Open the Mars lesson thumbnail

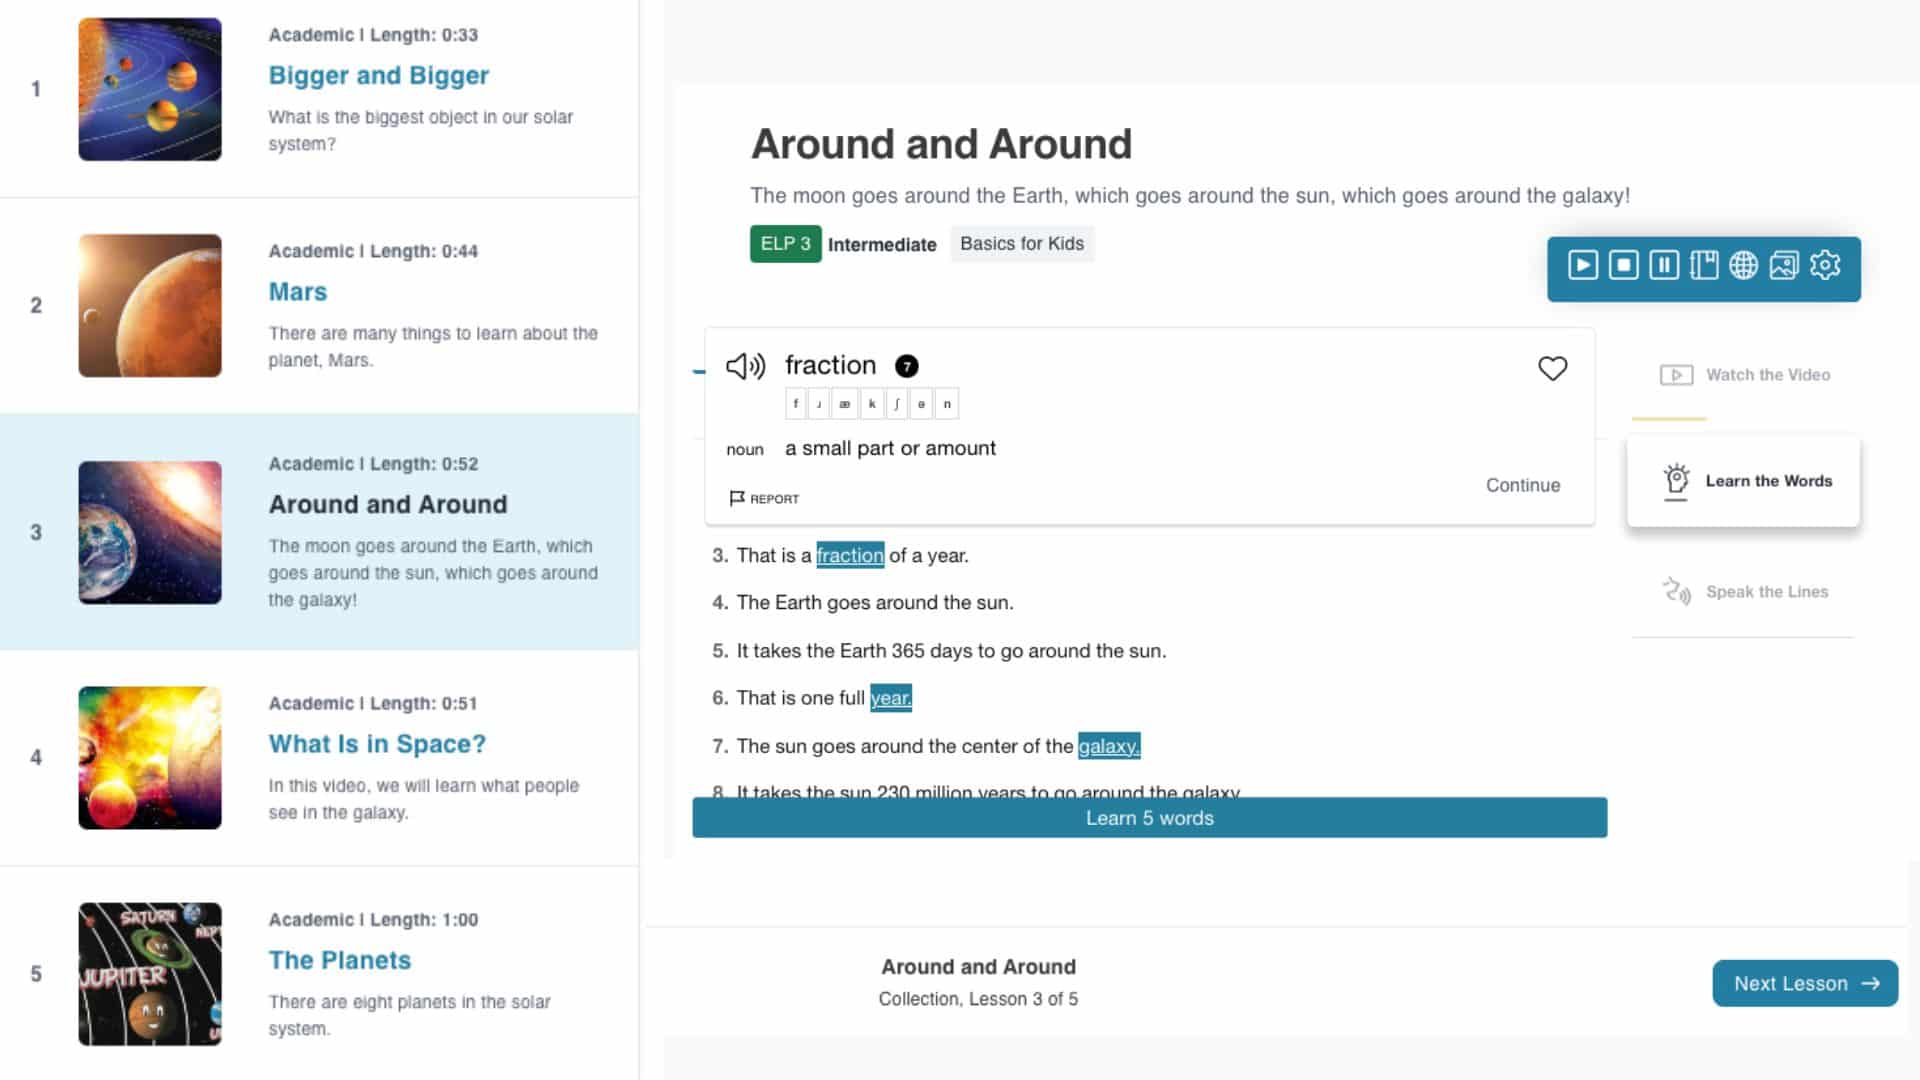150,306
